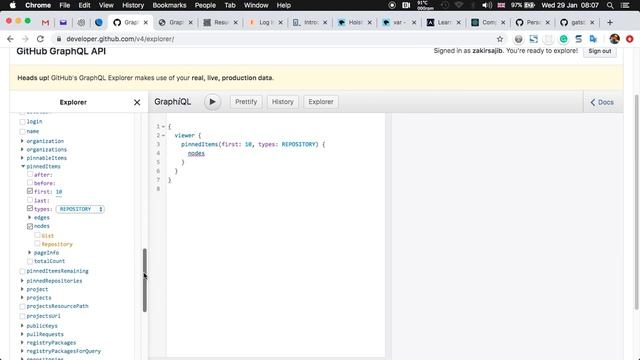Check the projectsResourcePath checkbox

(22, 306)
